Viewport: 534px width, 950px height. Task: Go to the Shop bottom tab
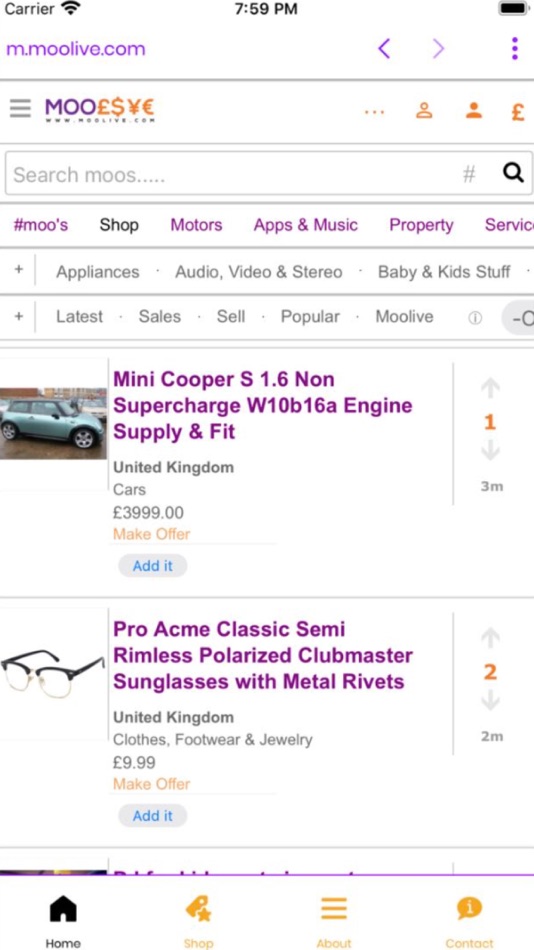[198, 920]
